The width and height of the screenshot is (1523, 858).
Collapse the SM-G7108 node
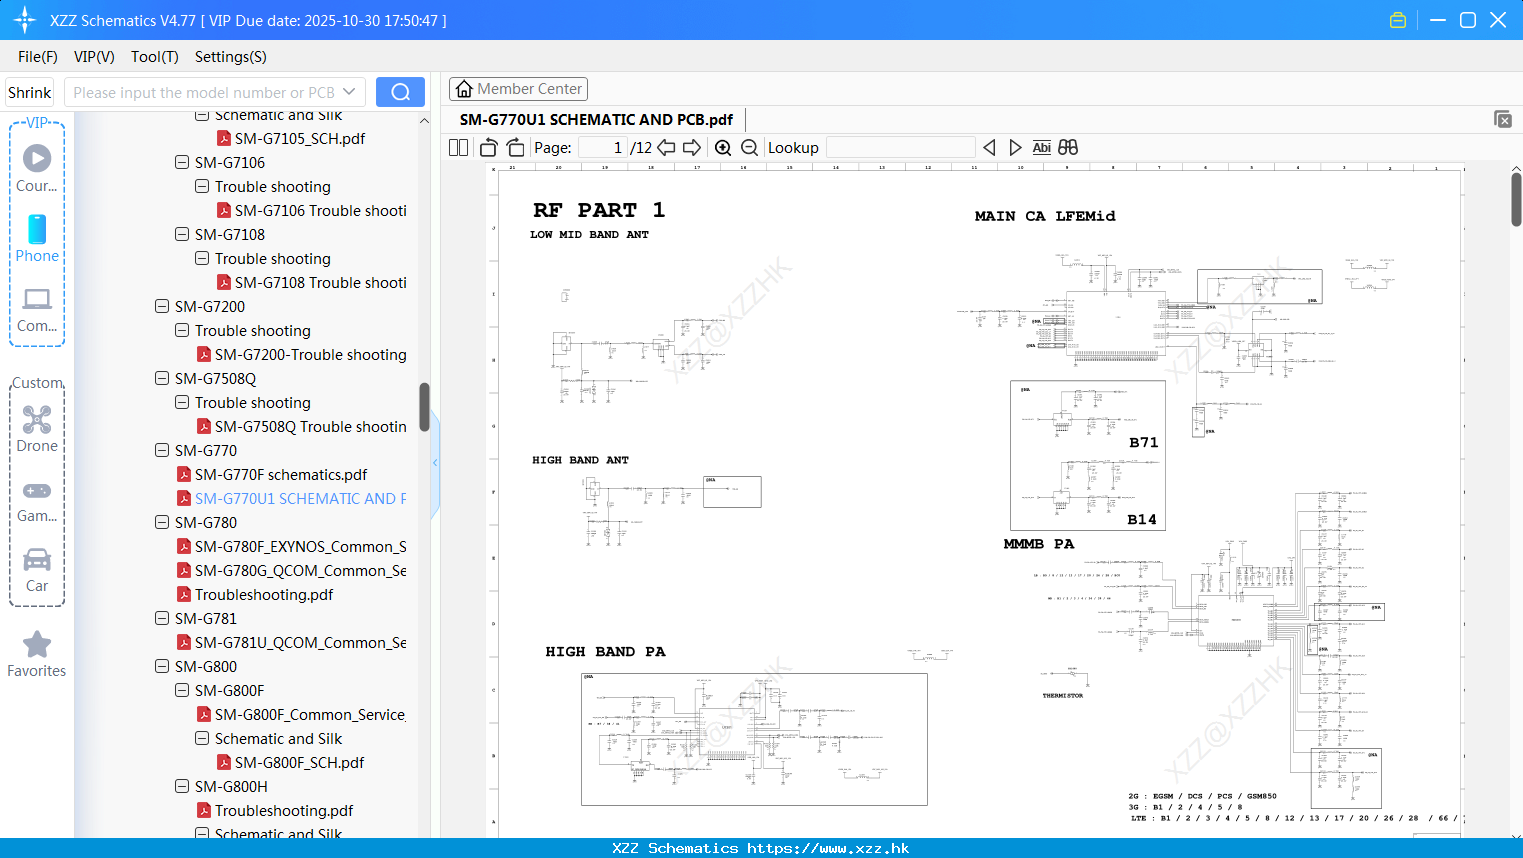[182, 234]
